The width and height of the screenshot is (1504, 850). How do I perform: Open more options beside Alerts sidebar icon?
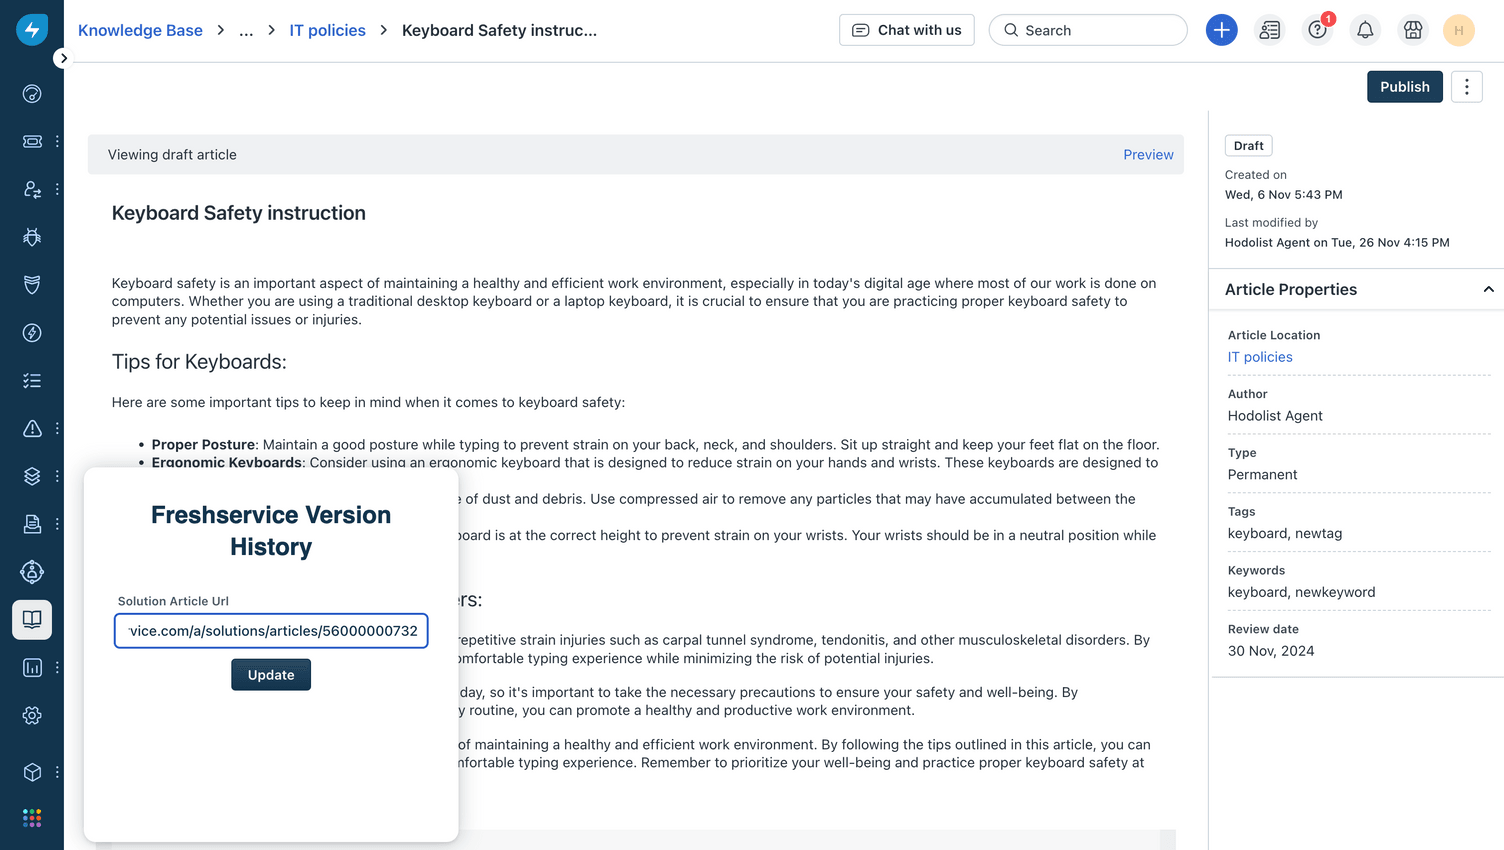click(57, 428)
